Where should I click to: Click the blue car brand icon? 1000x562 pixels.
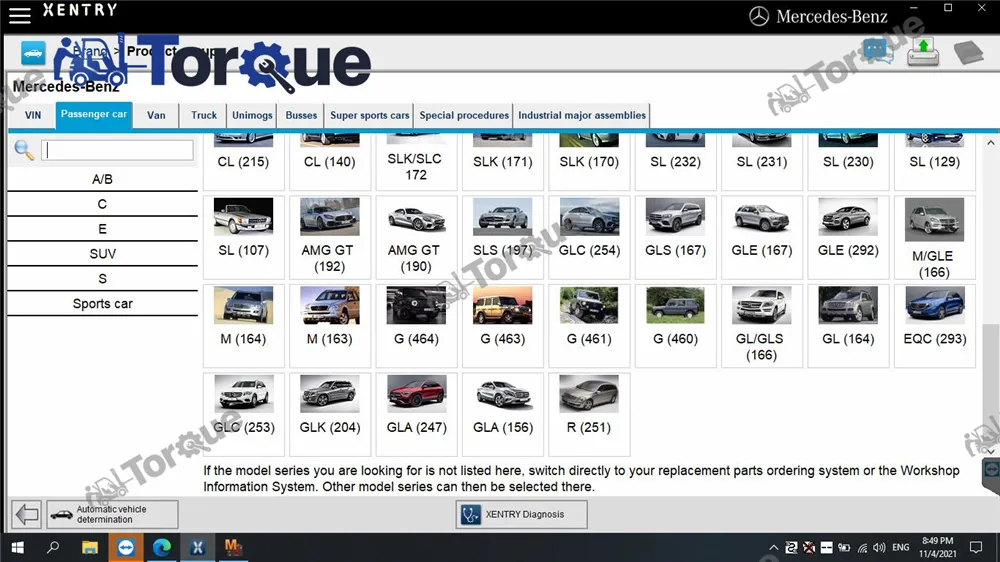coord(33,53)
